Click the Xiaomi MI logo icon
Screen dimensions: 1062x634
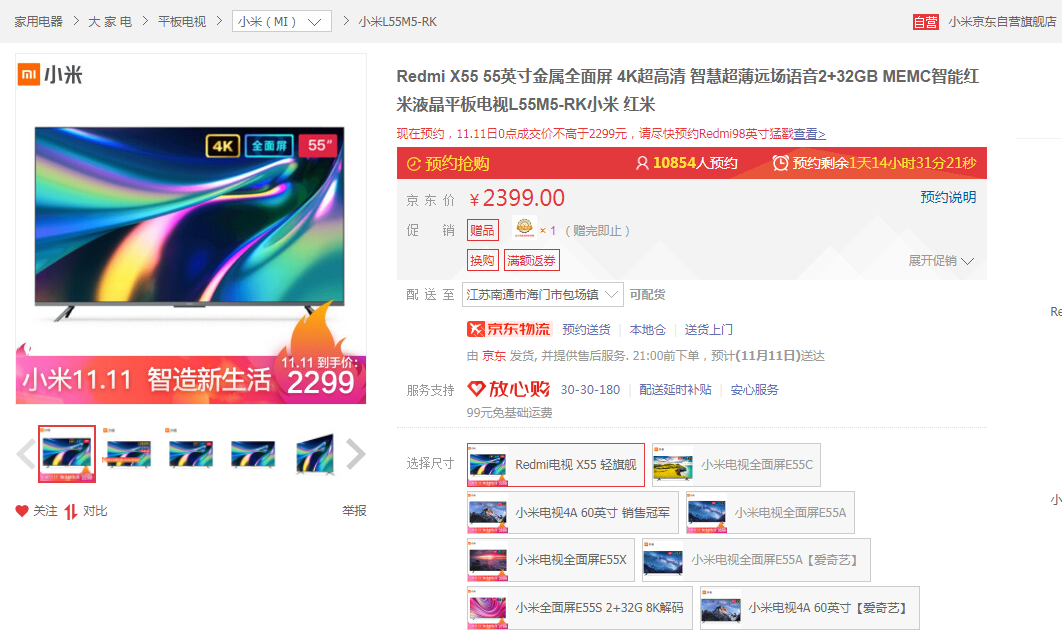pos(29,75)
